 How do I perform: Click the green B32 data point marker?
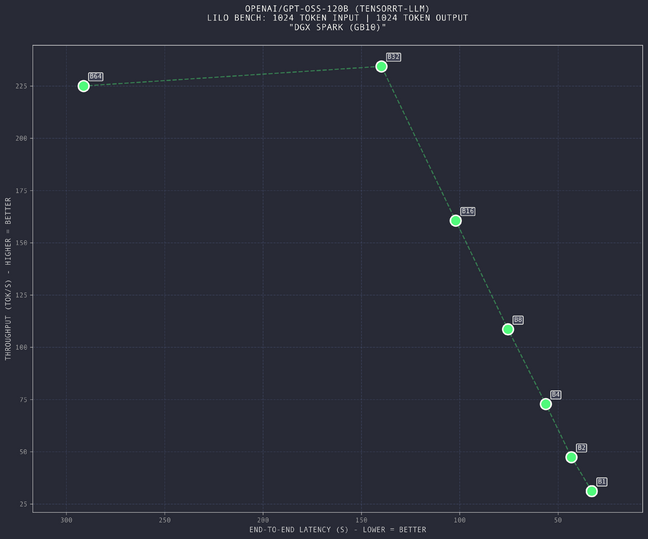[x=381, y=66]
